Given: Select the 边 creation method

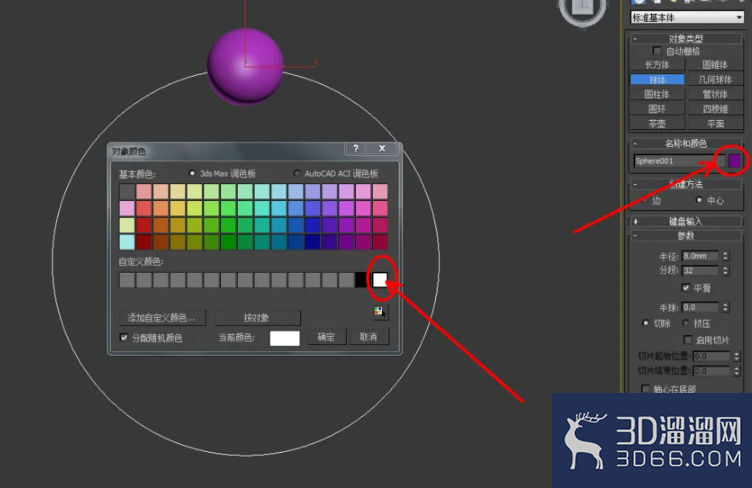Looking at the screenshot, I should pos(643,200).
